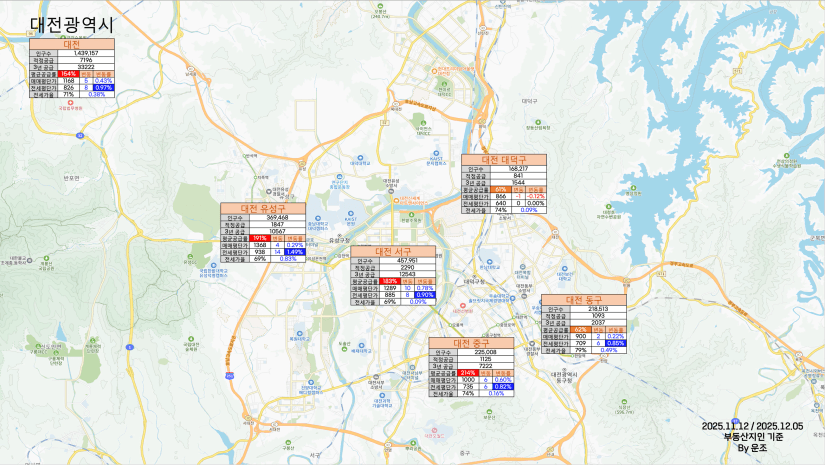Screen dimensions: 825x465
Task: Click population value 457,951
Action: click(x=408, y=260)
